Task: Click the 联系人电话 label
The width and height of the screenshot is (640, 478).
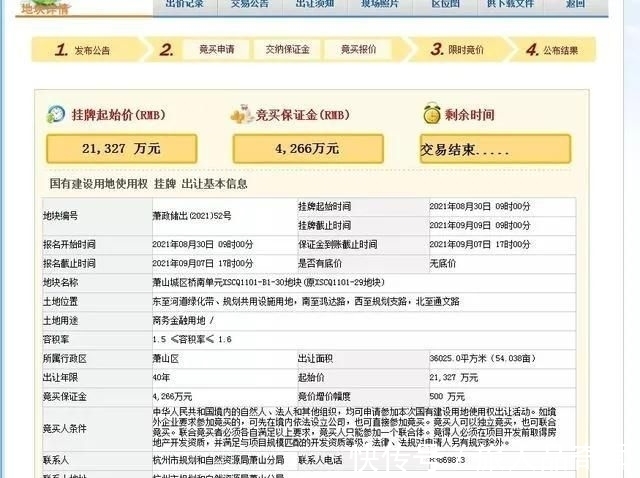Action: click(x=320, y=460)
